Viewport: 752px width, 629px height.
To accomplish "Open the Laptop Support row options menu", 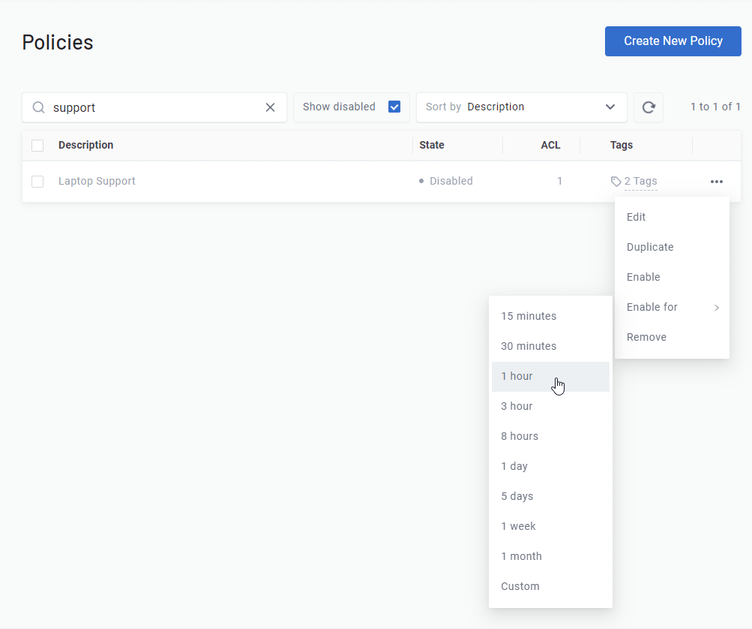I will 717,181.
